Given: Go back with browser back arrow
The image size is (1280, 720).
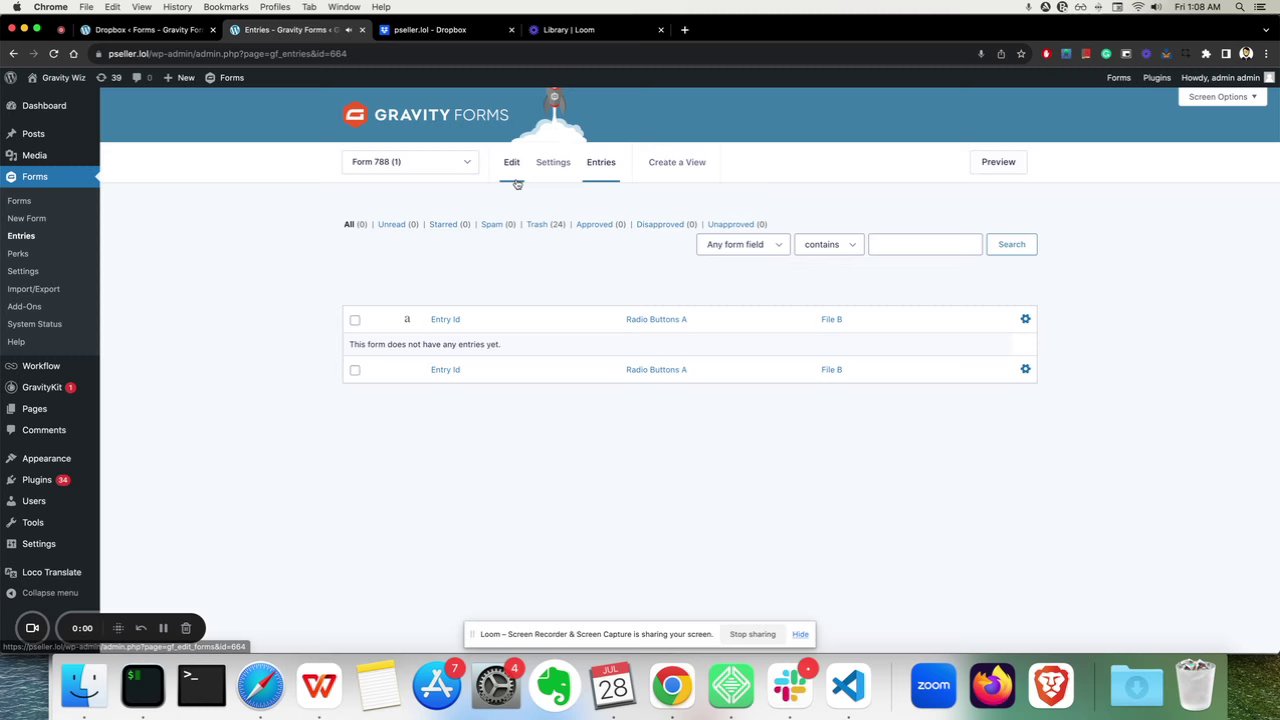Looking at the screenshot, I should 13,54.
